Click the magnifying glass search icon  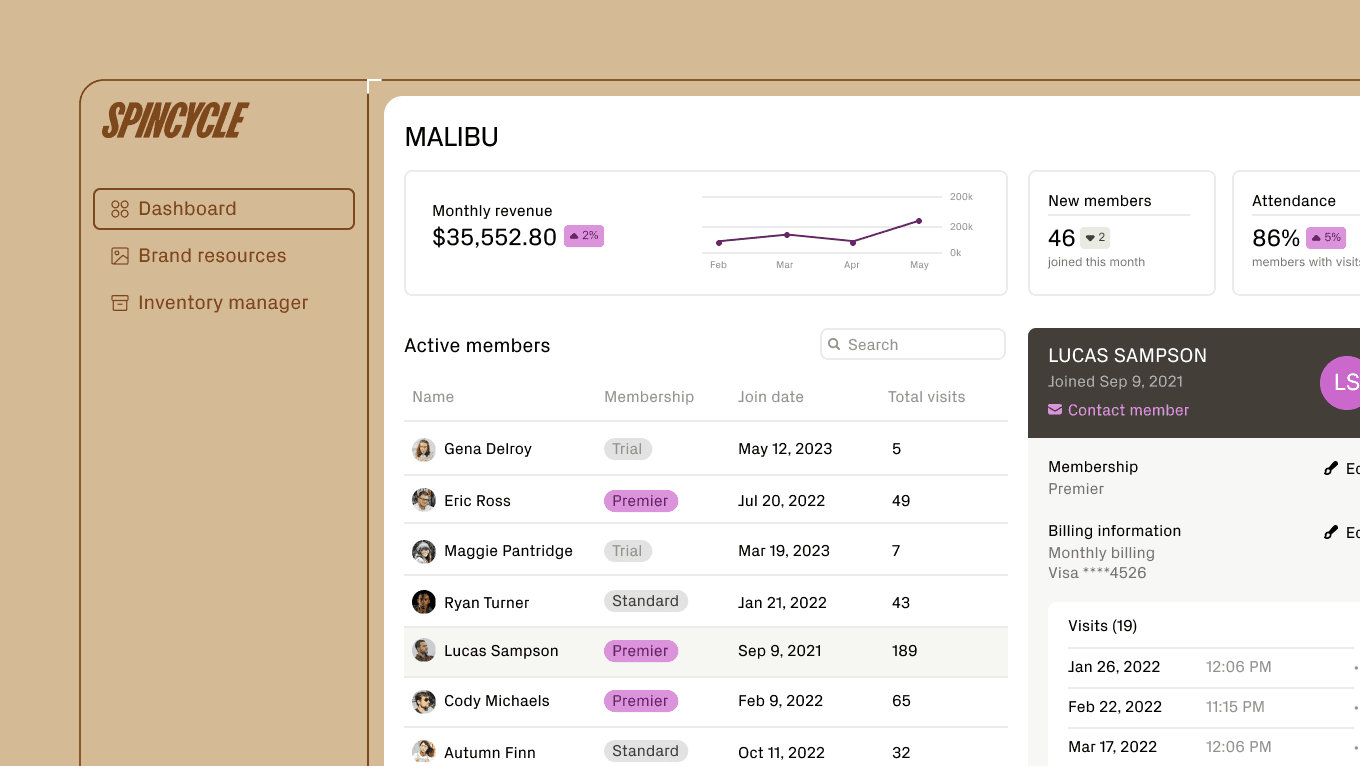click(x=834, y=344)
